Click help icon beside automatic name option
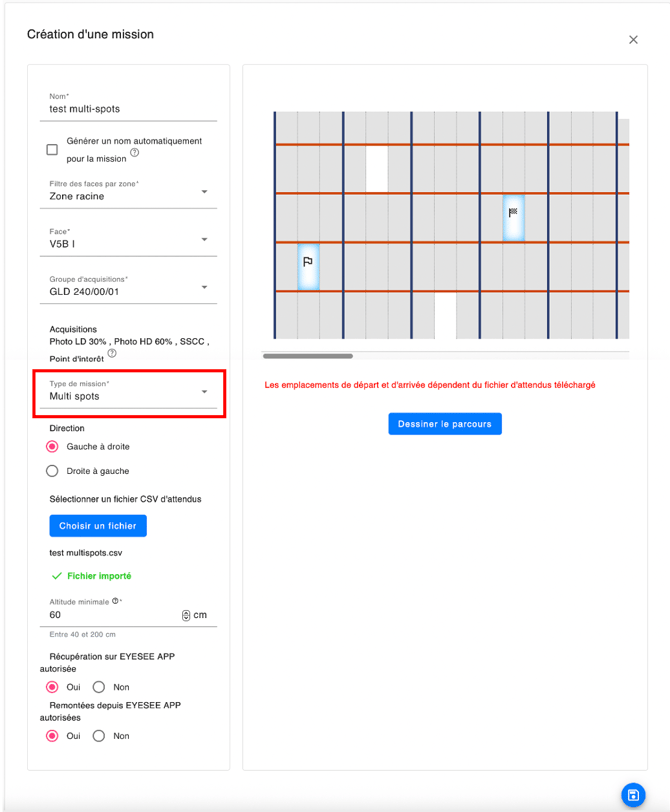670x812 pixels. pyautogui.click(x=135, y=154)
